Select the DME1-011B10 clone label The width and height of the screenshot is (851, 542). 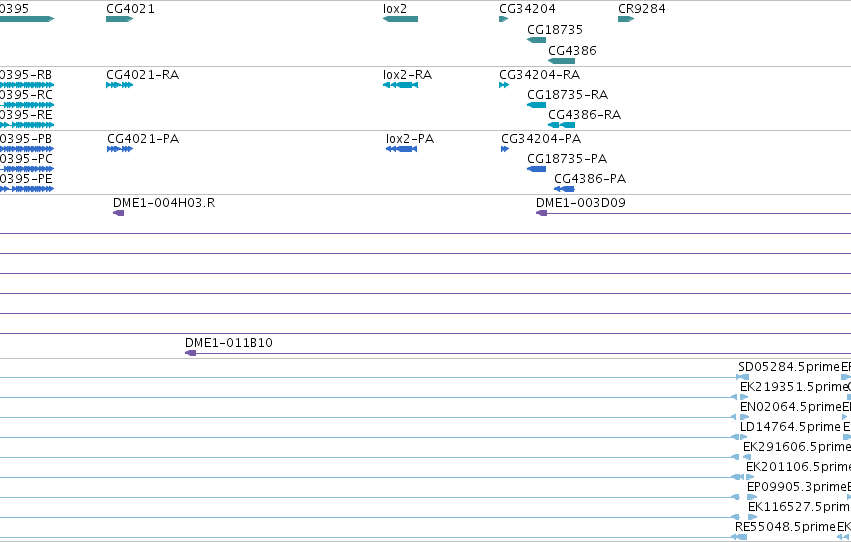(228, 342)
